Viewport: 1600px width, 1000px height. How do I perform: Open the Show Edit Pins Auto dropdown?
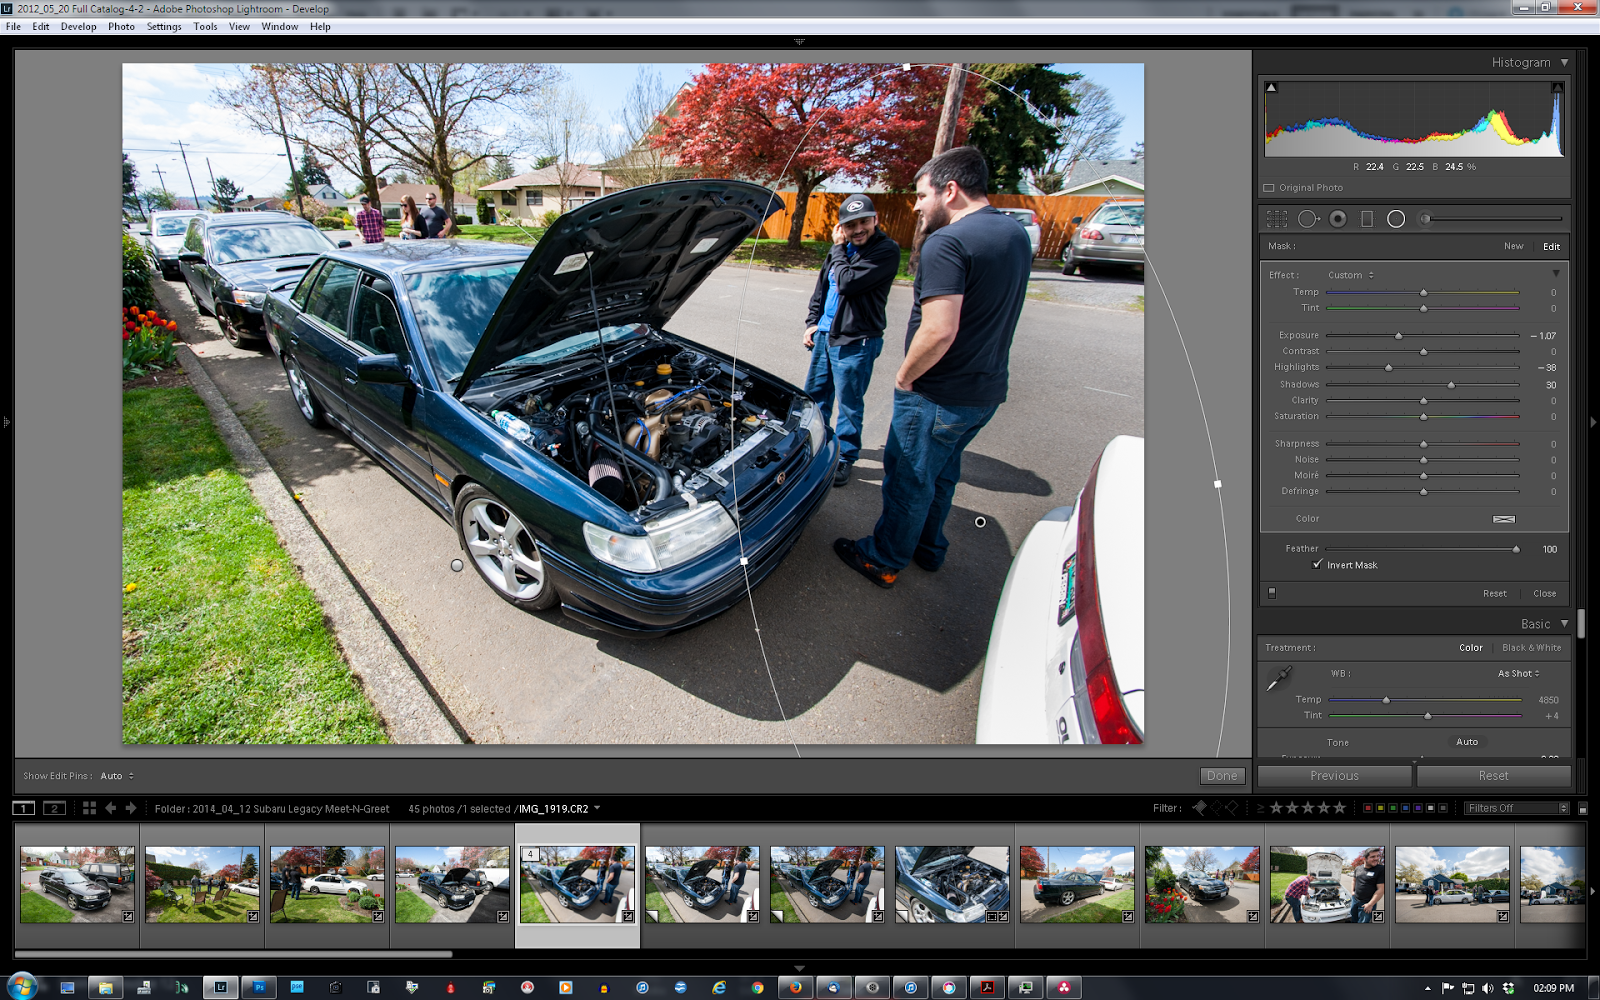point(117,776)
